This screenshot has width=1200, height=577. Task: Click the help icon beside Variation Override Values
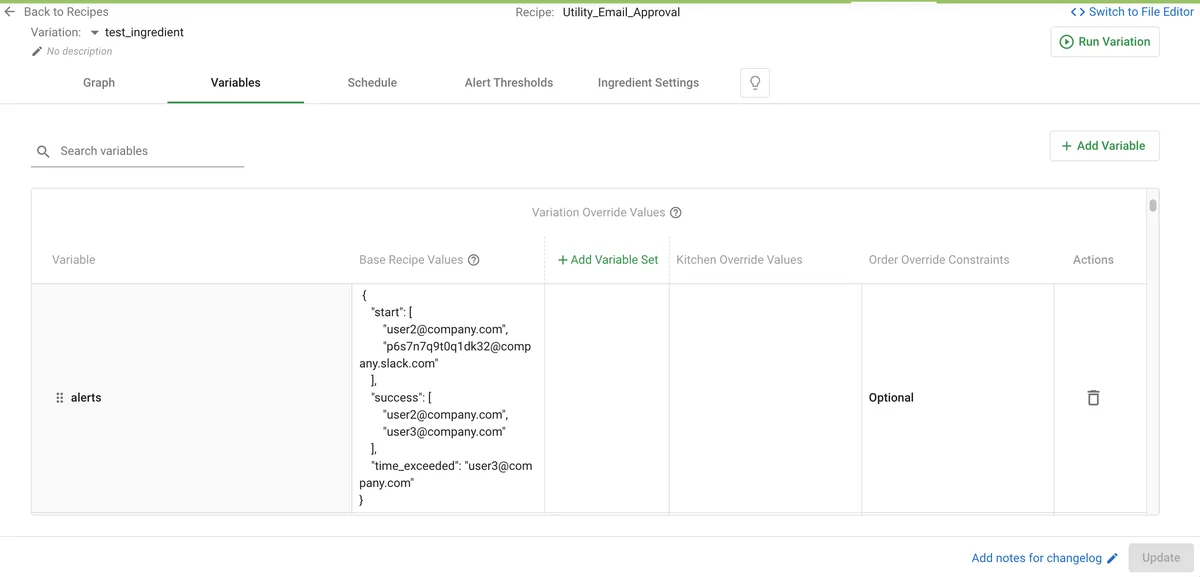676,212
